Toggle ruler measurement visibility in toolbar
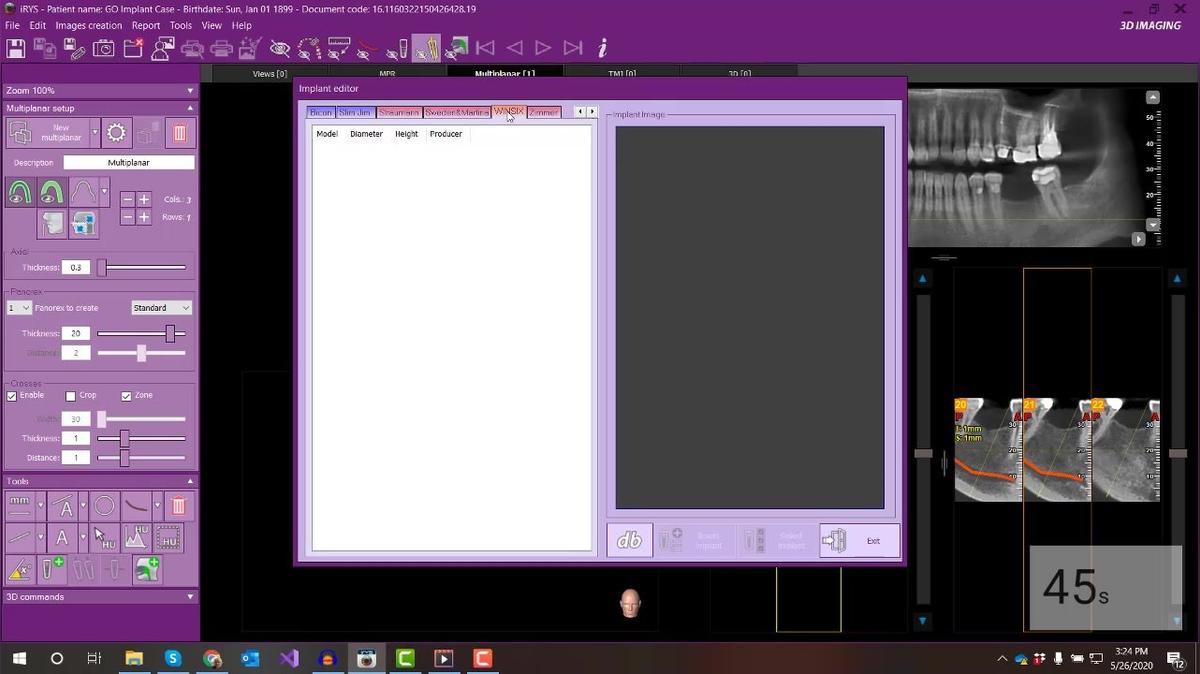Viewport: 1200px width, 674px height. click(339, 48)
